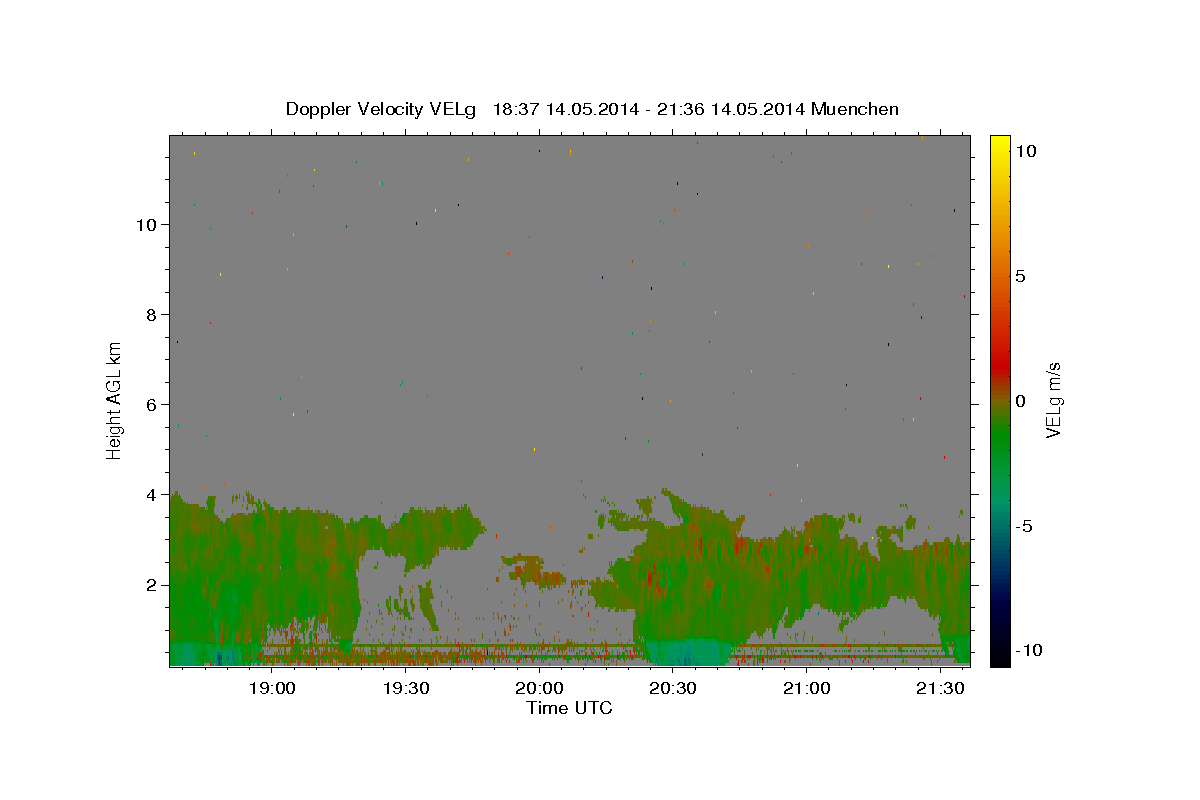Image resolution: width=1200 pixels, height=800 pixels.
Task: Click the height tick label 8
Action: (152, 314)
